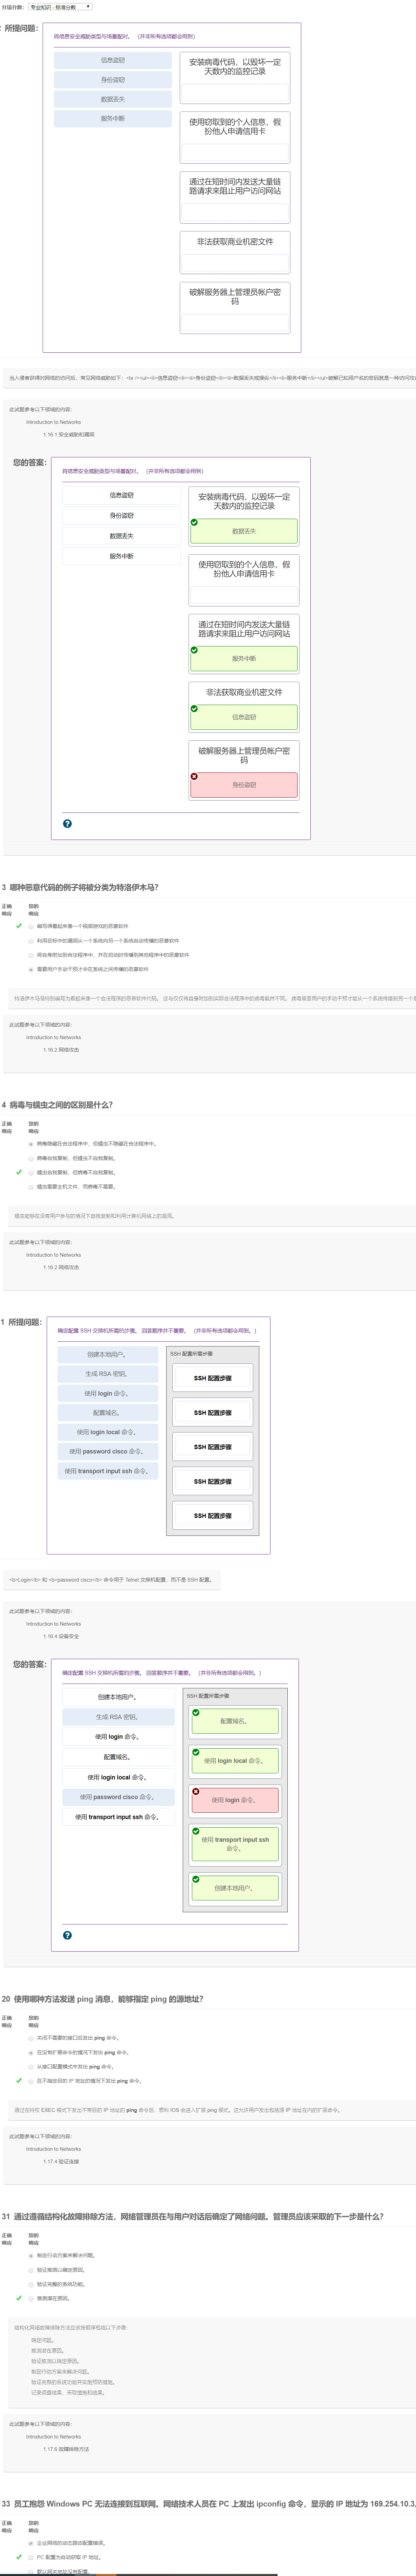Click 身份盗窃 item in the question panel
416x2576 pixels.
(113, 80)
